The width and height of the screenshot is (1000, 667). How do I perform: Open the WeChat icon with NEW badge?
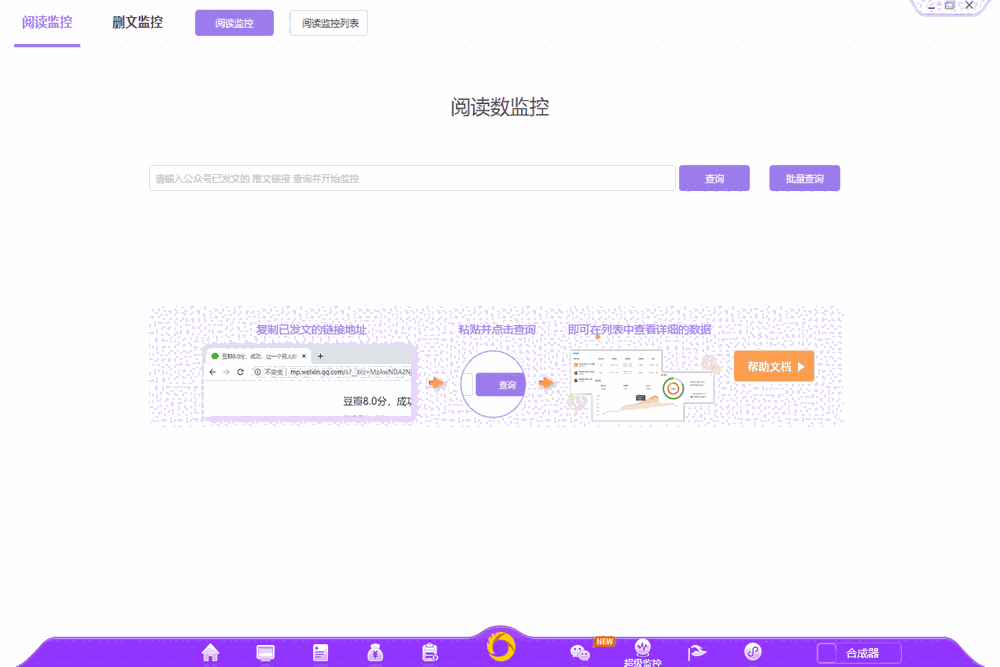(x=581, y=651)
